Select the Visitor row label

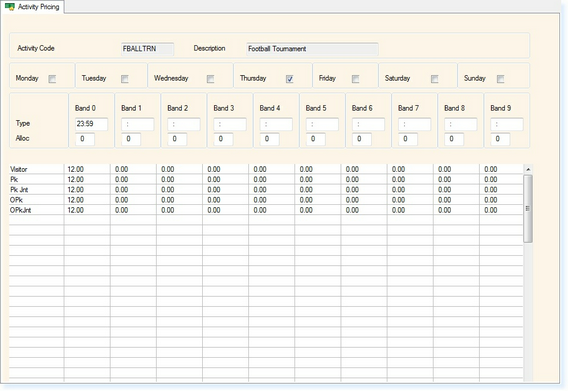(x=18, y=169)
